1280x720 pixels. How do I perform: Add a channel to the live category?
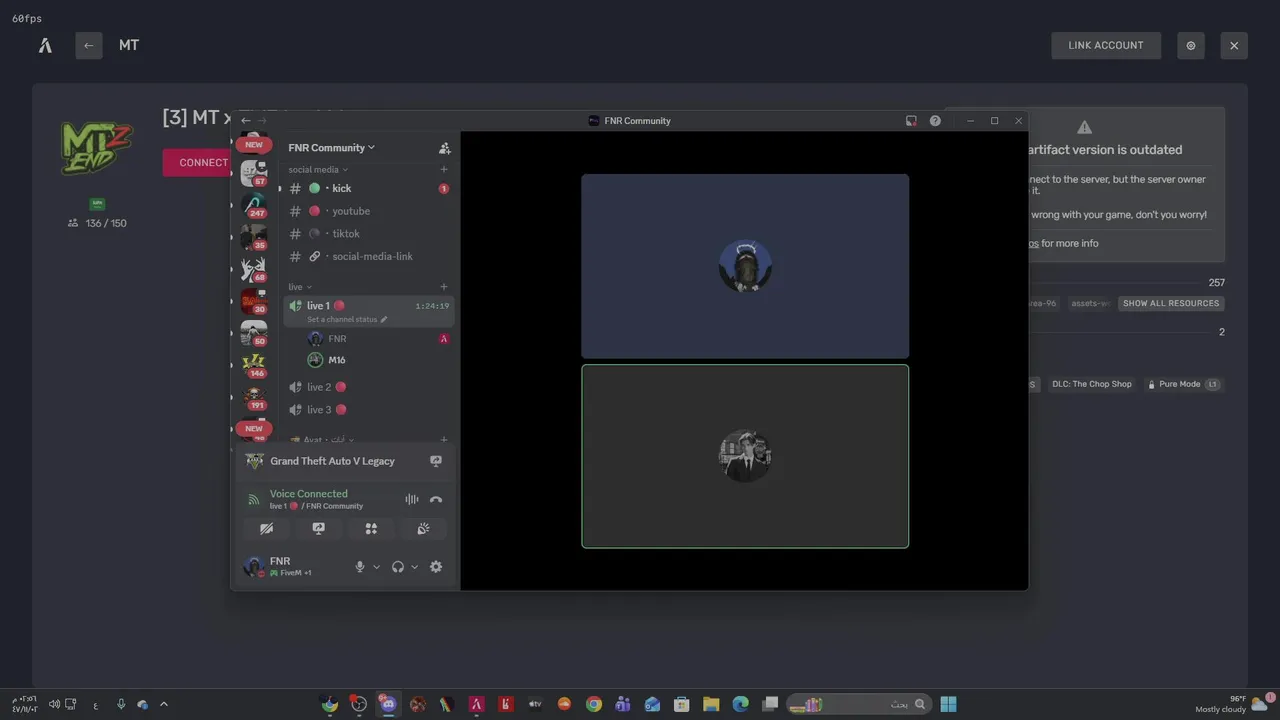[x=444, y=287]
